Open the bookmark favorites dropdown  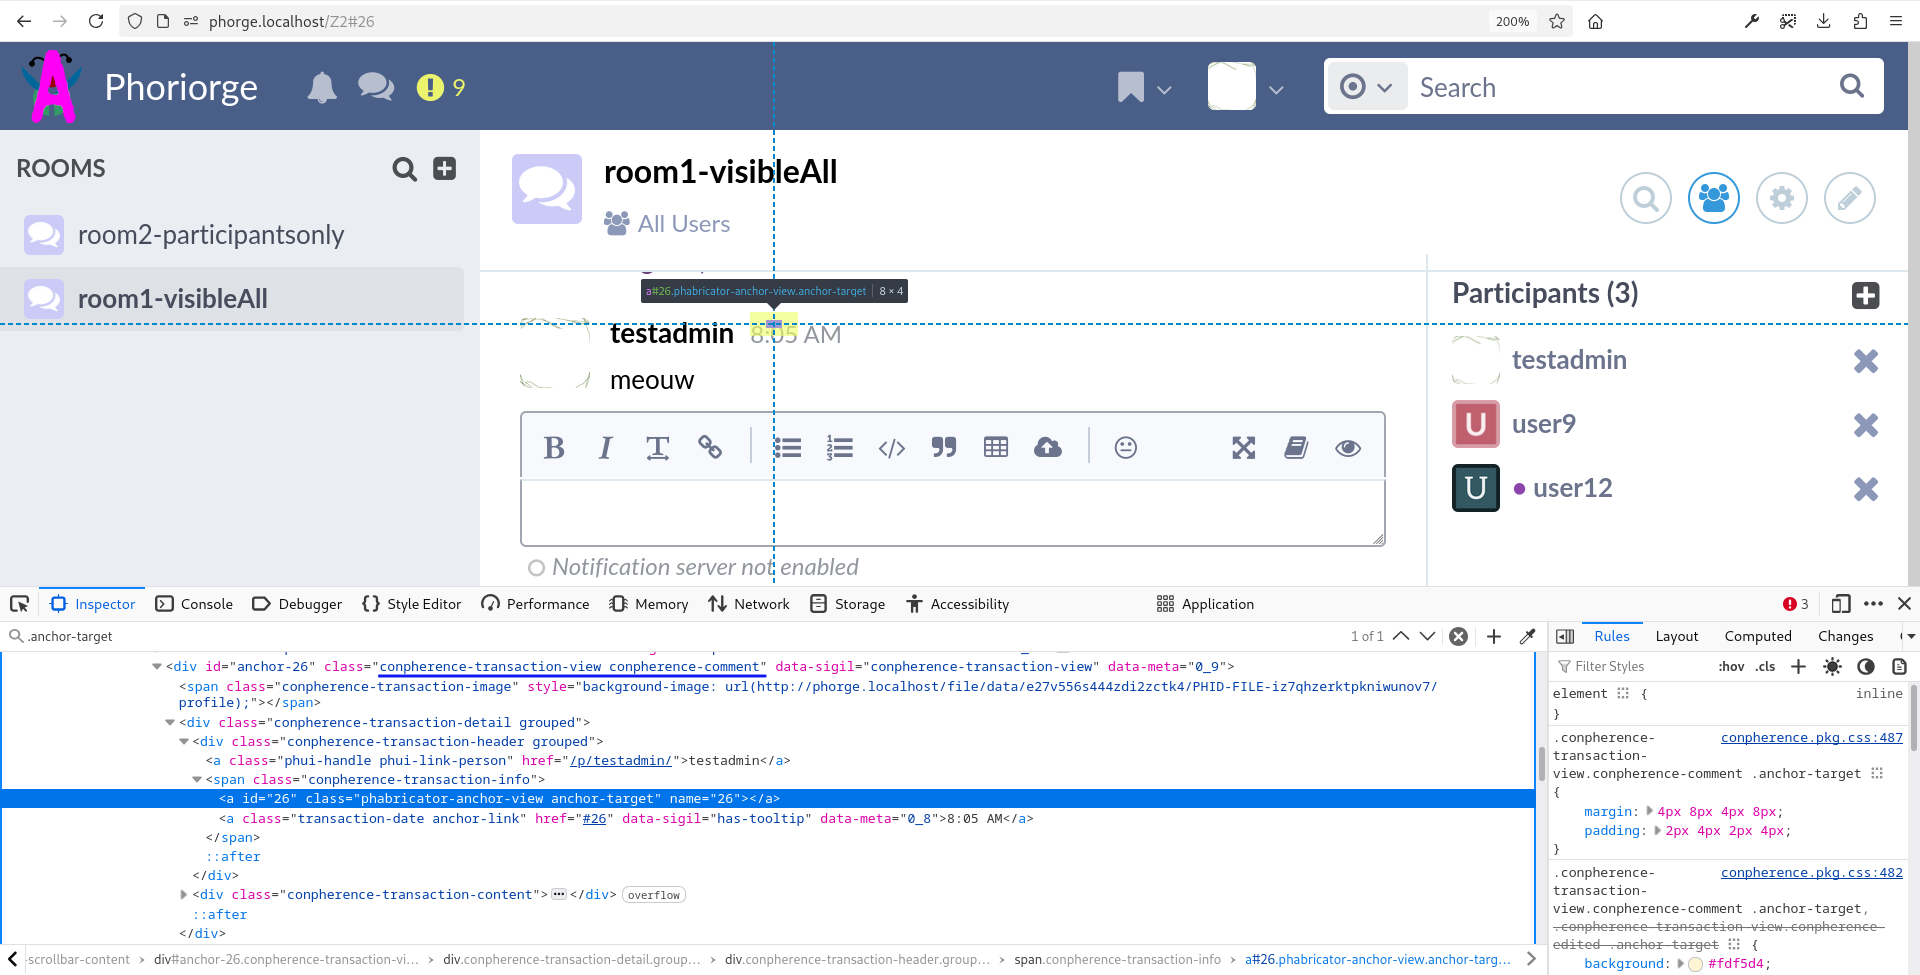(x=1144, y=88)
